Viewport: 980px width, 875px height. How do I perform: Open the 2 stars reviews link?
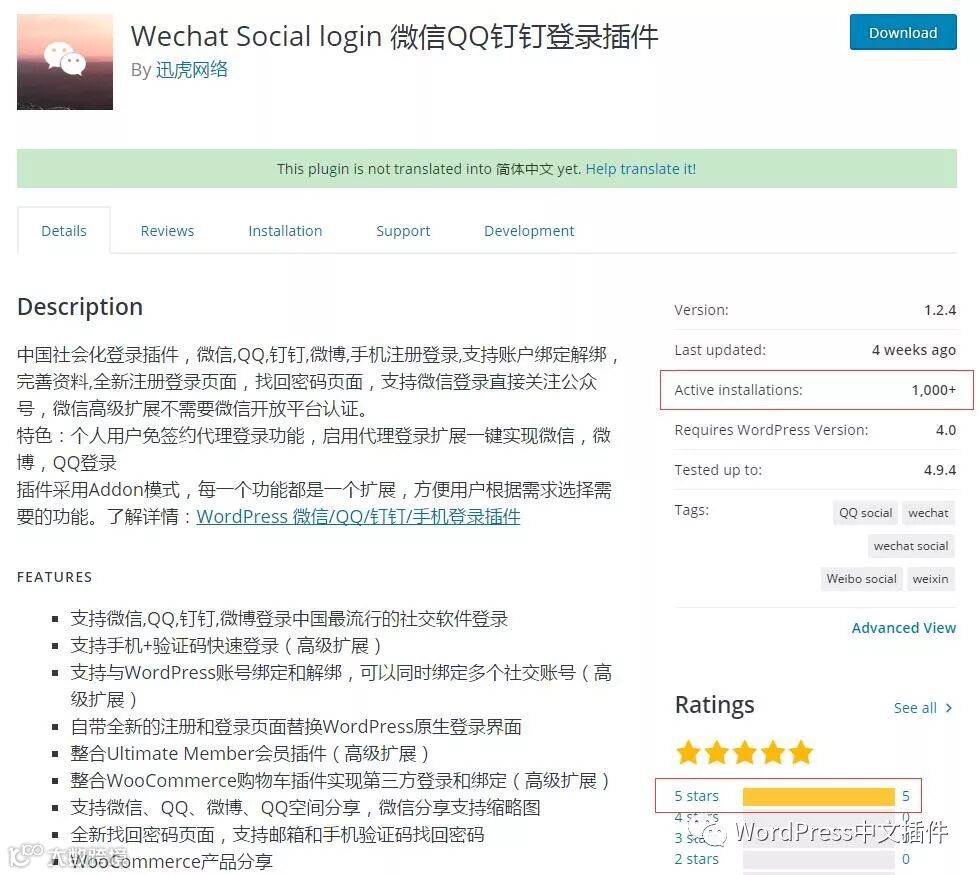[696, 859]
